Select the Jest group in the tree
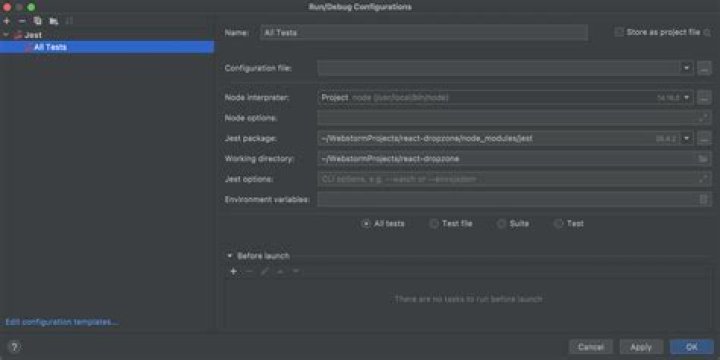The width and height of the screenshot is (720, 360). click(33, 35)
